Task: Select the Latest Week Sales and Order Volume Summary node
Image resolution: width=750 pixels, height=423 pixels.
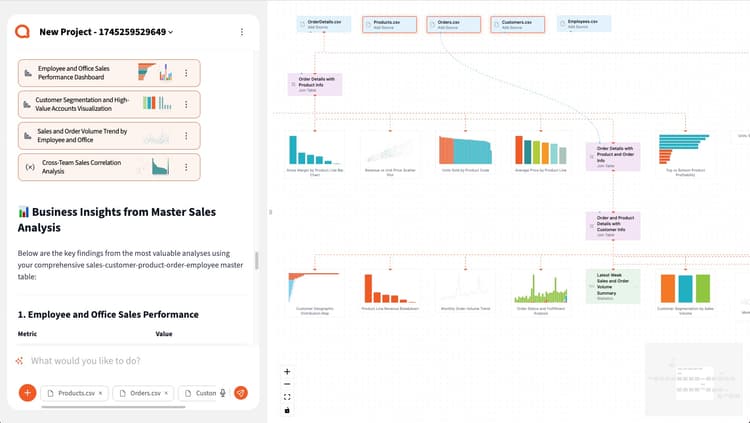Action: tap(613, 286)
